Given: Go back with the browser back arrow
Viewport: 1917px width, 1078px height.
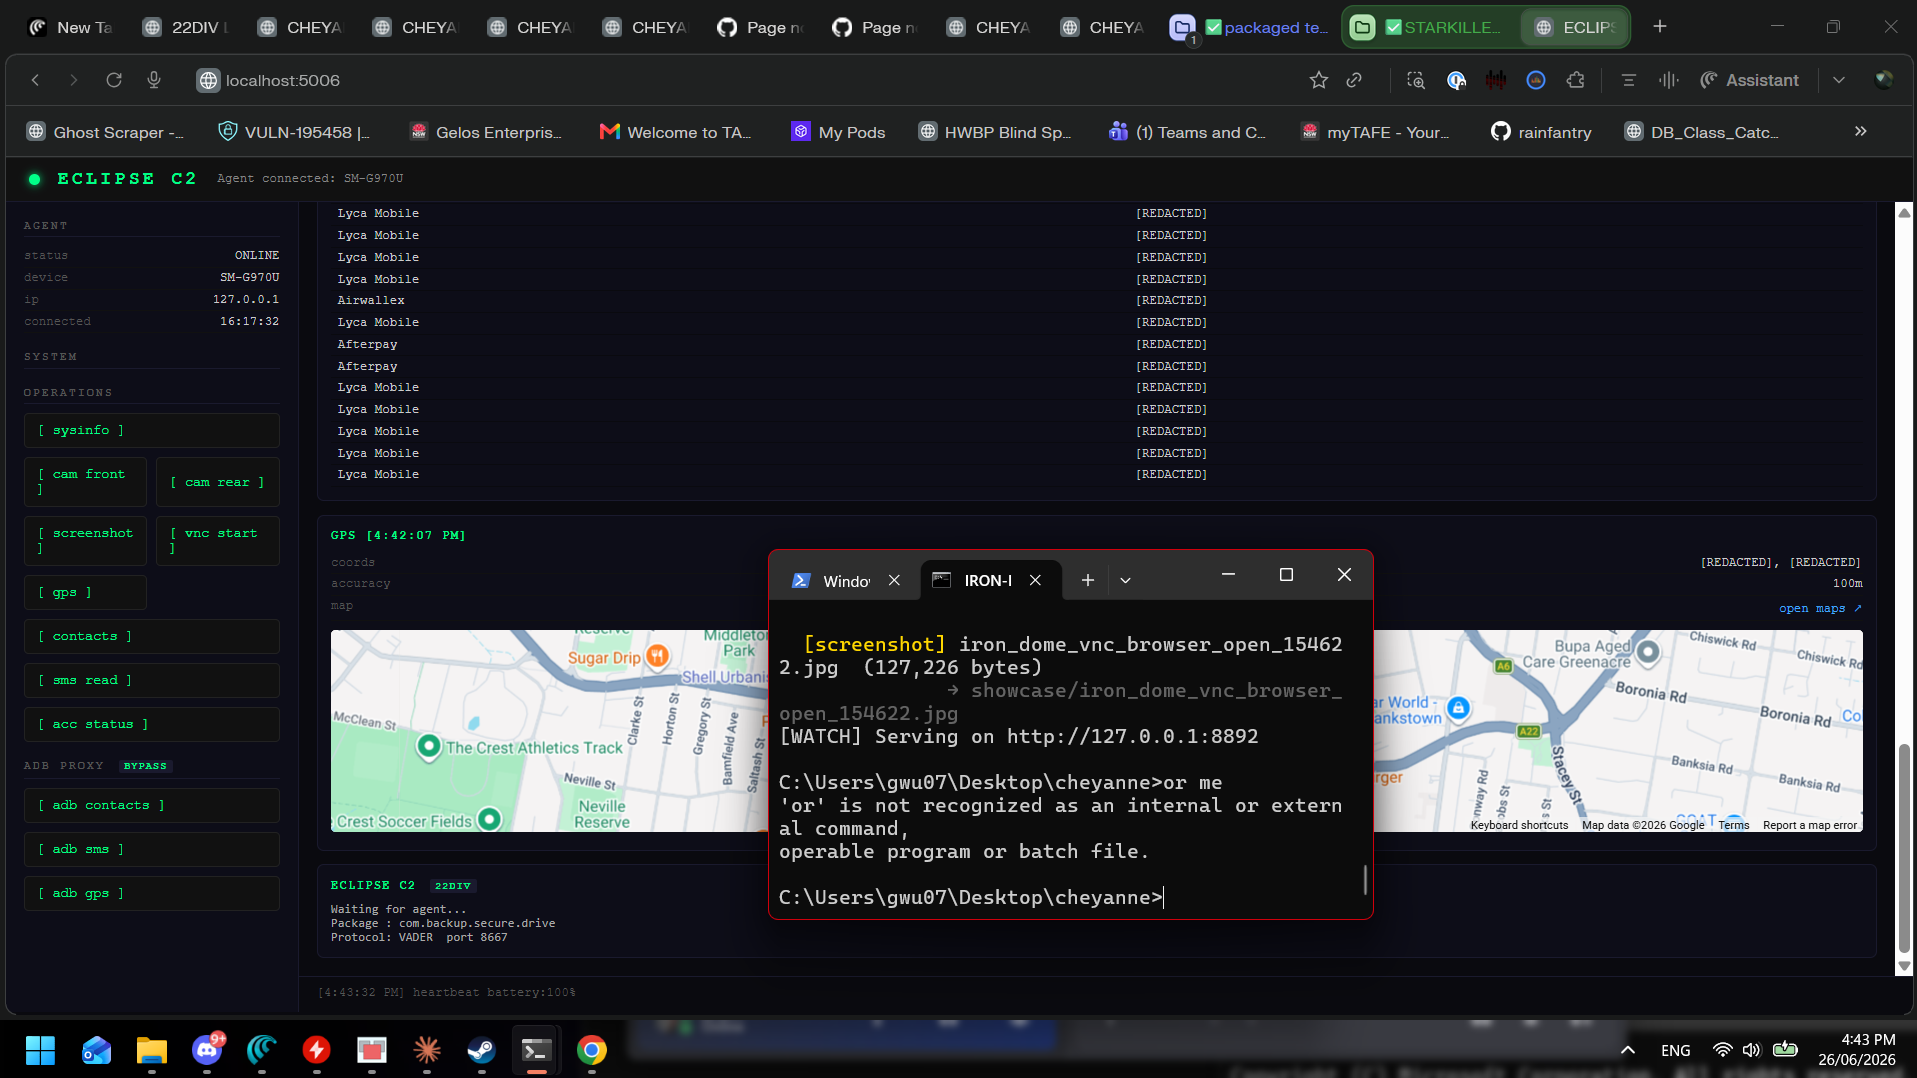Looking at the screenshot, I should (35, 80).
